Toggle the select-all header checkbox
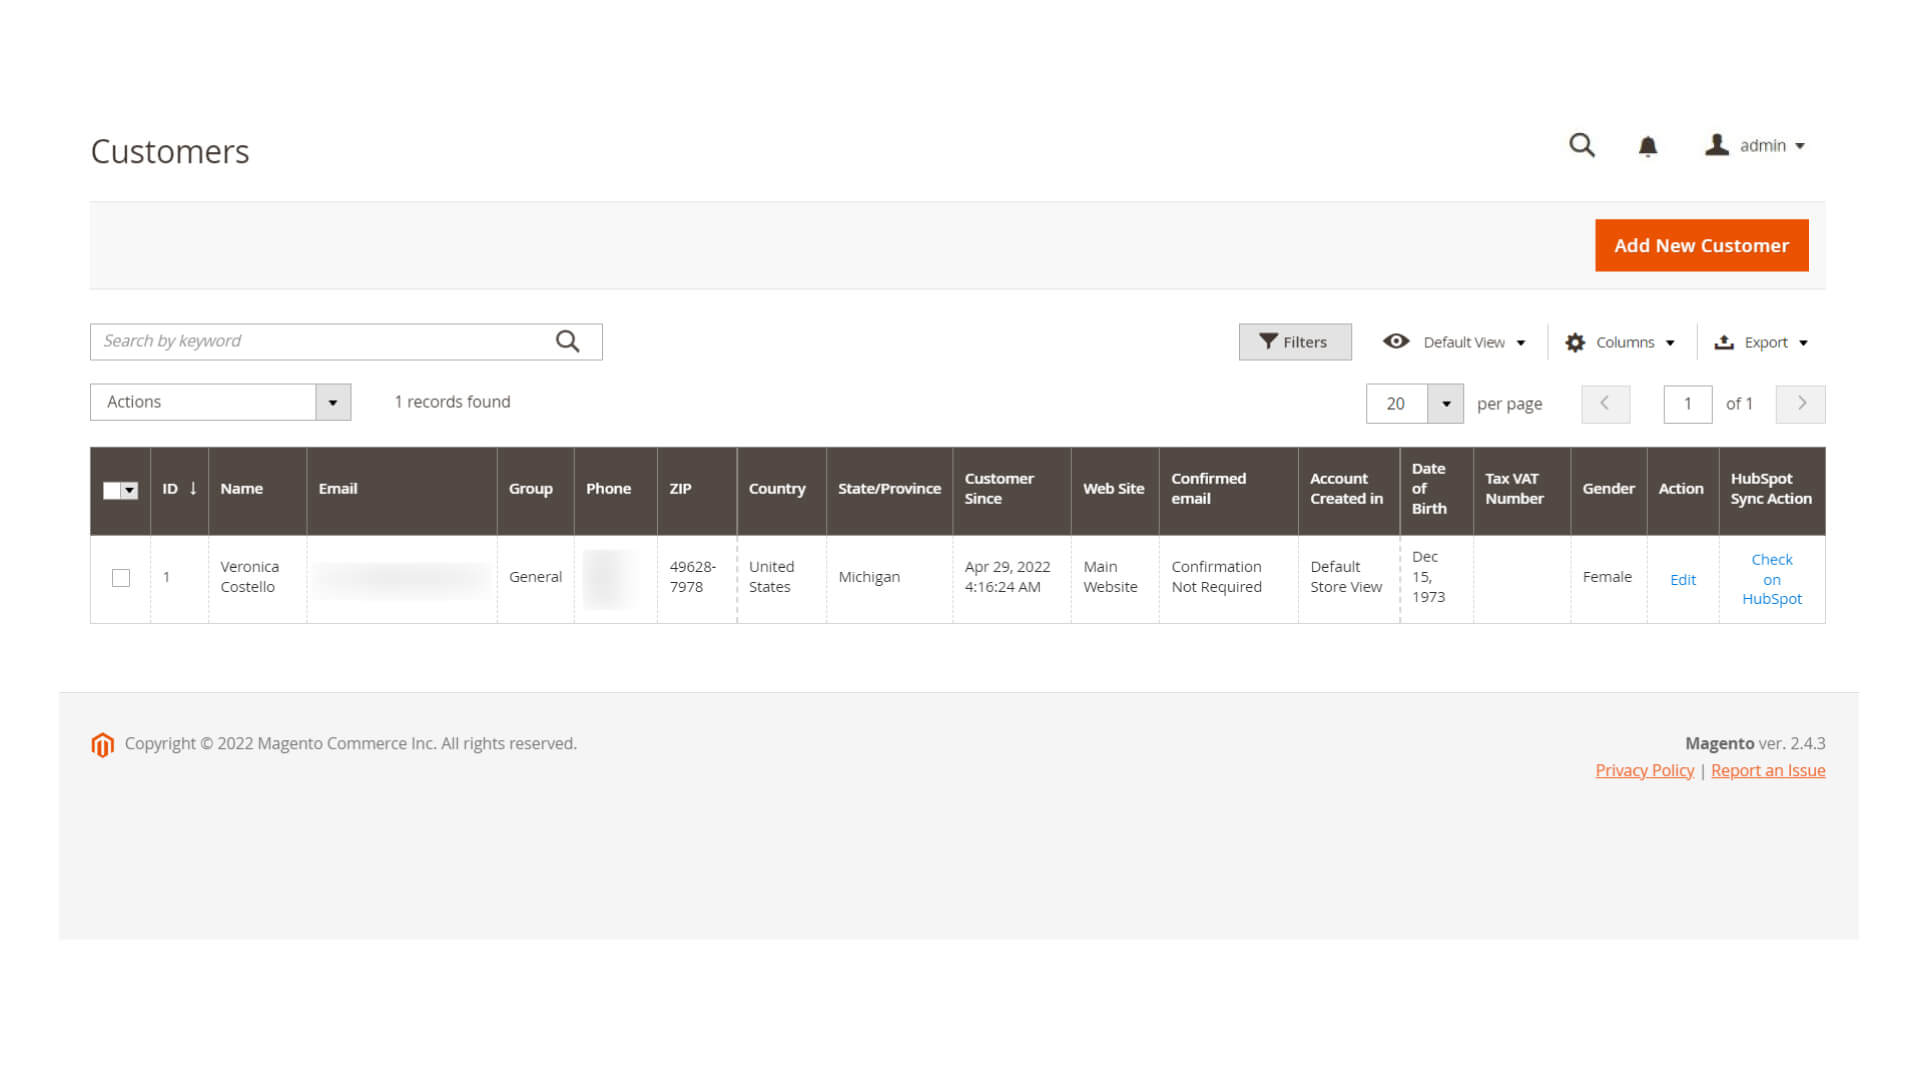The width and height of the screenshot is (1920, 1080). coord(111,490)
